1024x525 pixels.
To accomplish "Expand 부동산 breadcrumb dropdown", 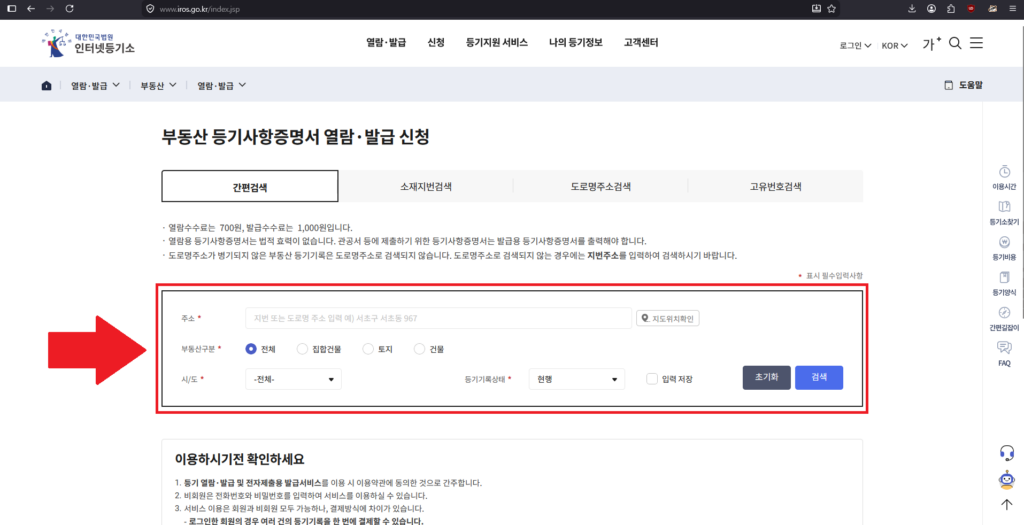I will point(159,86).
